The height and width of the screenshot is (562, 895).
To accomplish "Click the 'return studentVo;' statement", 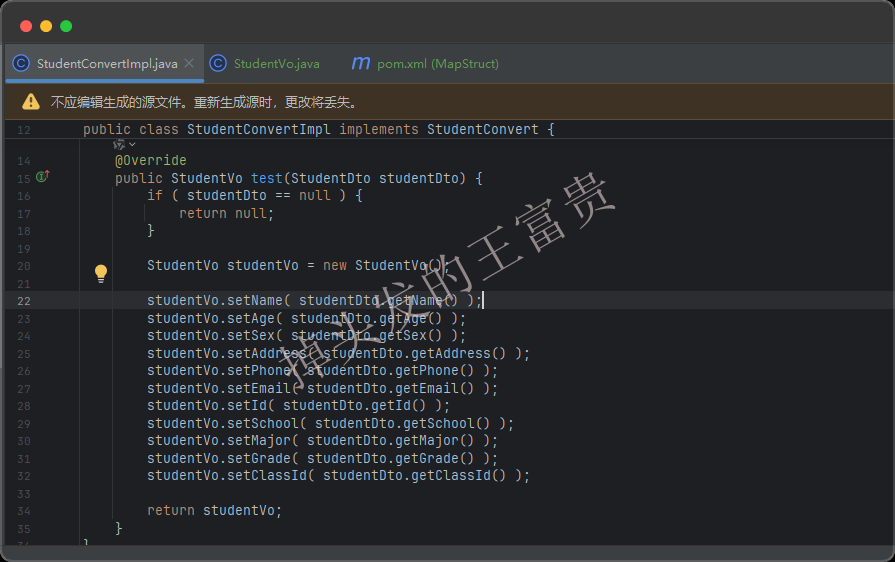I will click(x=215, y=510).
